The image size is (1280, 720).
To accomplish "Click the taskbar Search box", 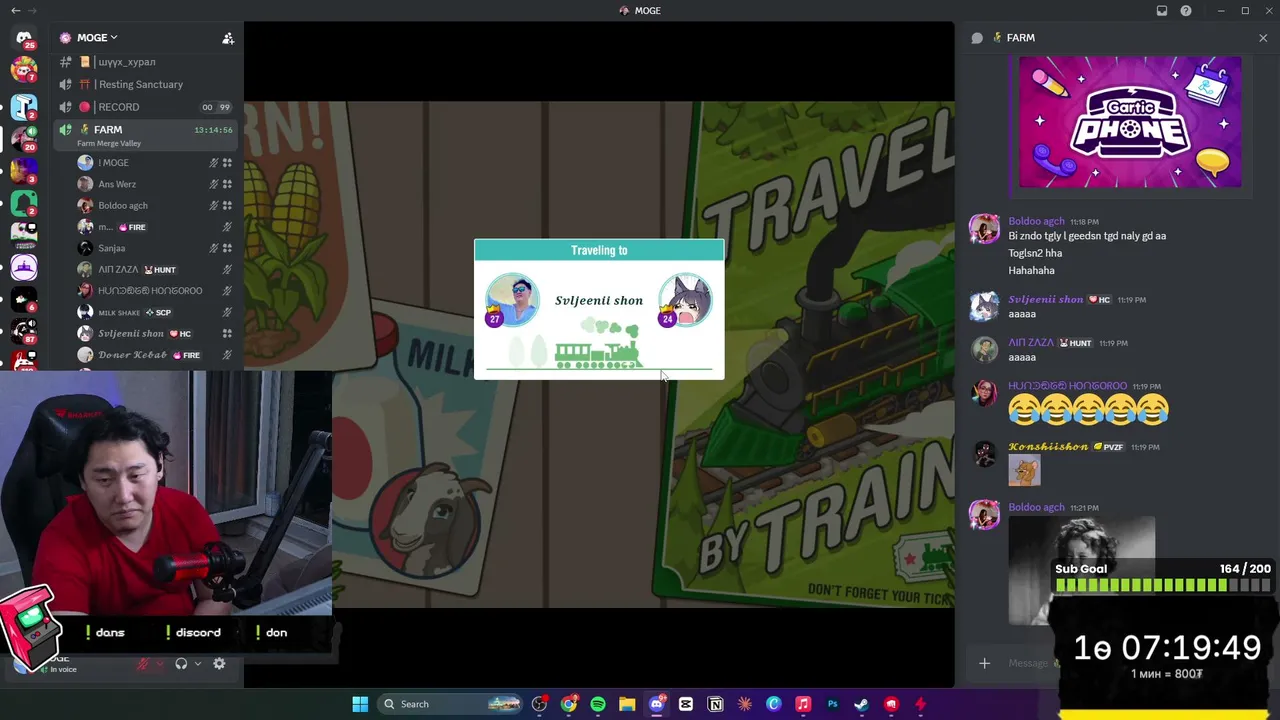I will point(450,704).
